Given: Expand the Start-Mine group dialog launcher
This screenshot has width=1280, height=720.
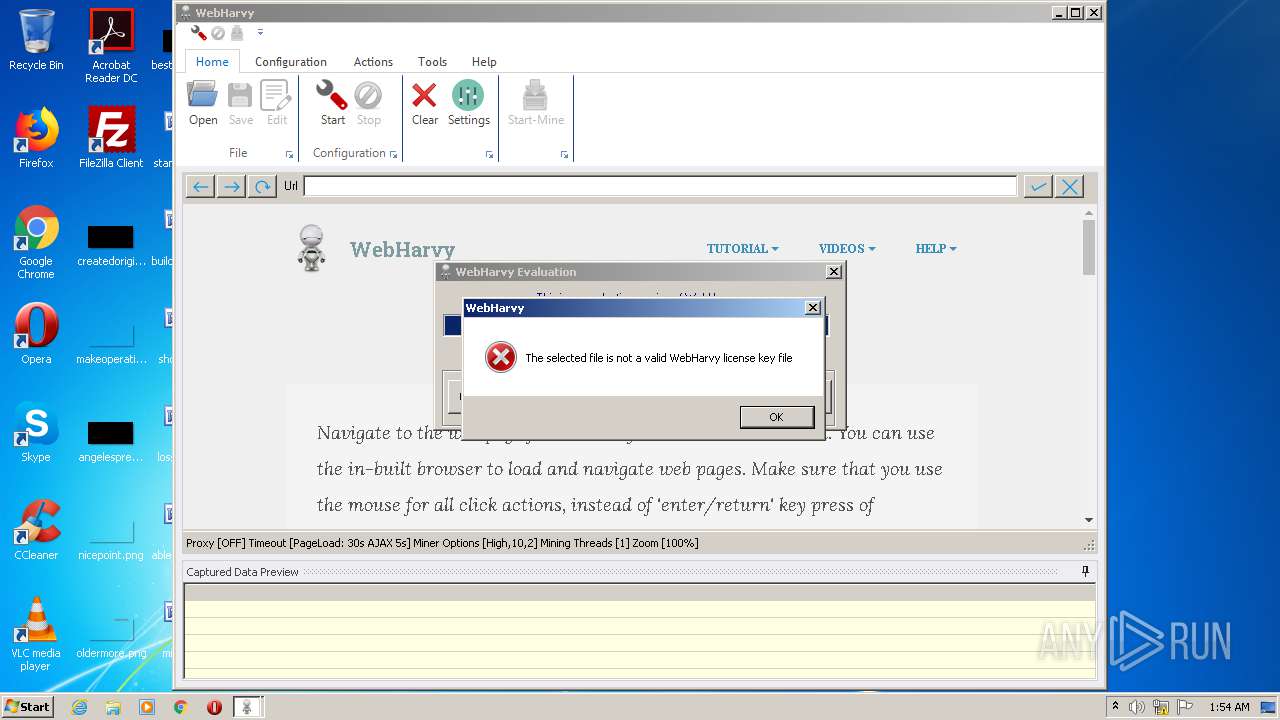Looking at the screenshot, I should coord(564,155).
